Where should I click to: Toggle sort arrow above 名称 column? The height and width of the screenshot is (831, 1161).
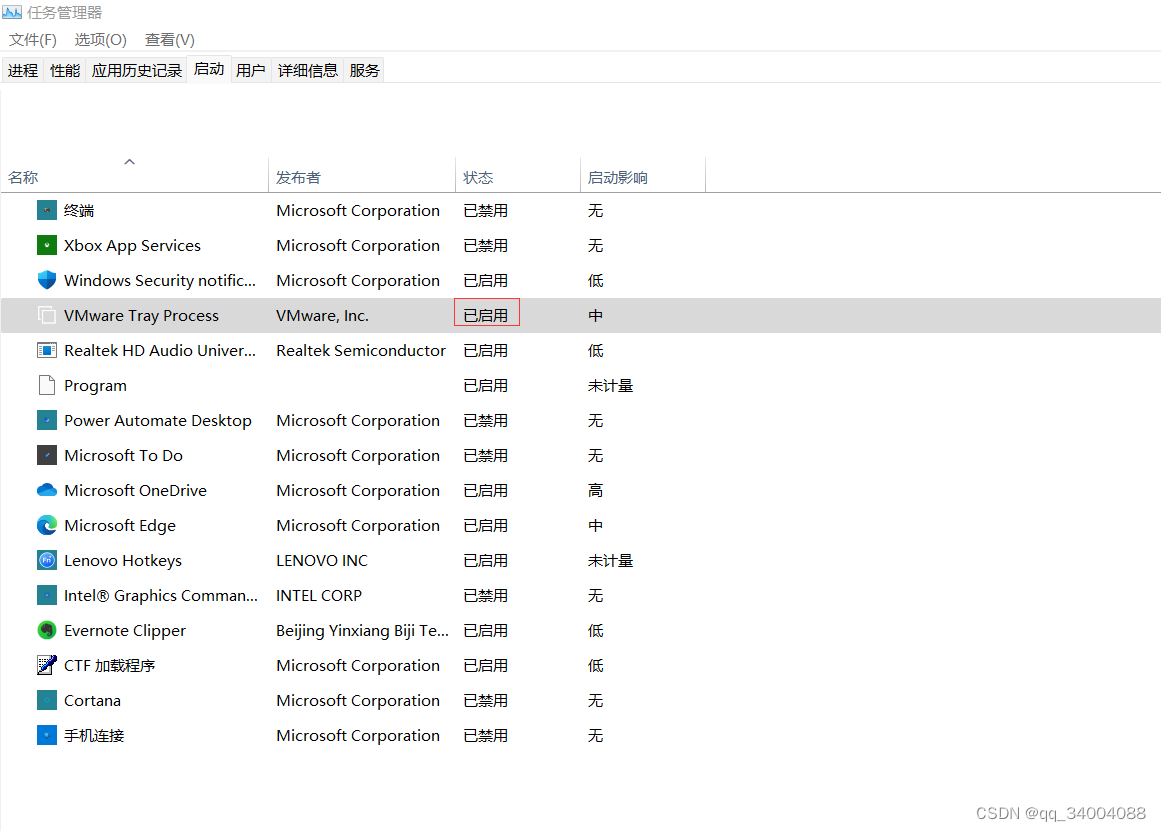pos(130,161)
